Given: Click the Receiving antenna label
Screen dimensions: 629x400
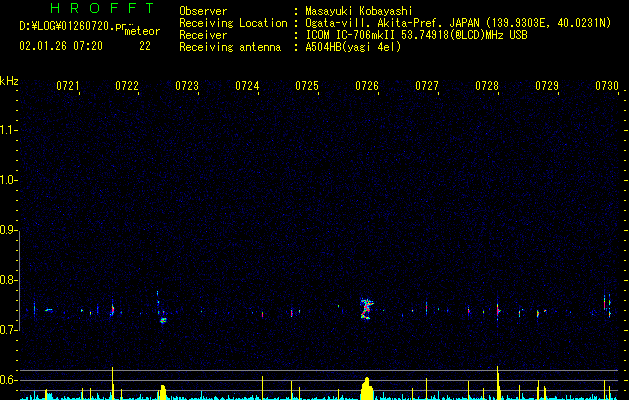Looking at the screenshot, I should point(230,47).
